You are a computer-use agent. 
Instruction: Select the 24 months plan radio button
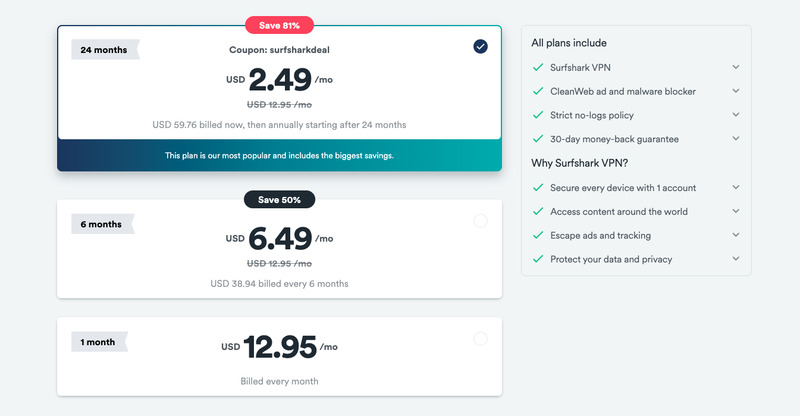480,46
